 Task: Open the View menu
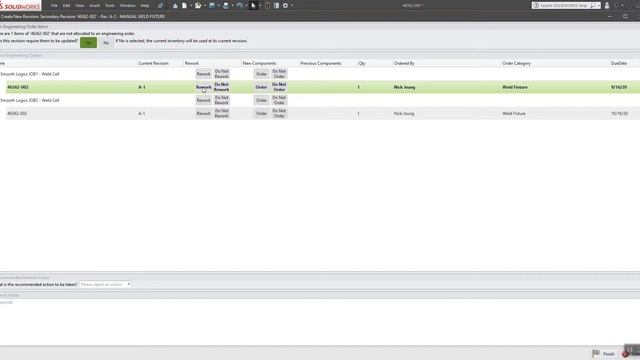coord(80,6)
